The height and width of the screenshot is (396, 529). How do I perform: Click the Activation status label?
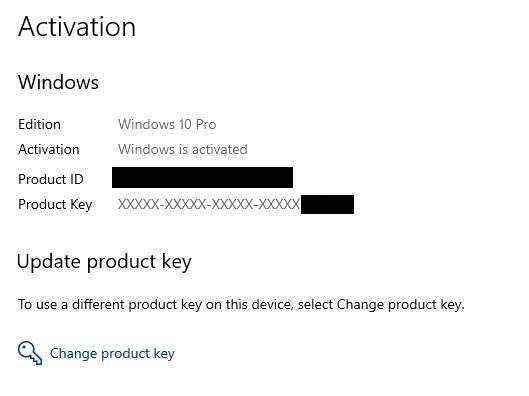49,149
